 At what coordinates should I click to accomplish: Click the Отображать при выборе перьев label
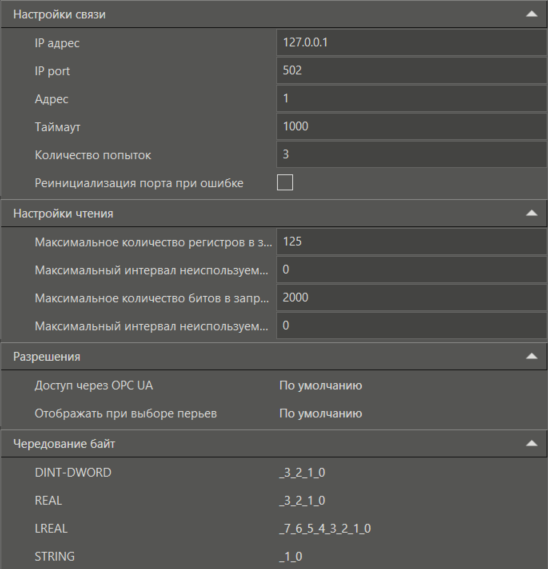point(126,413)
